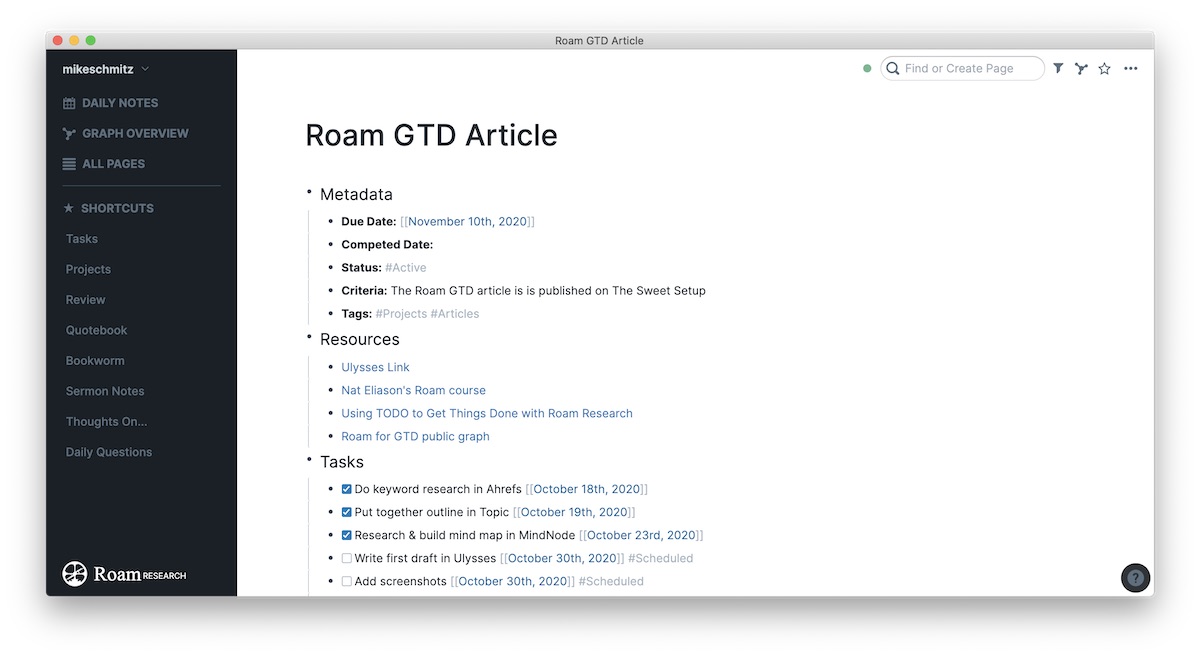The width and height of the screenshot is (1200, 657).
Task: Click the Due Date bold label
Action: (369, 222)
